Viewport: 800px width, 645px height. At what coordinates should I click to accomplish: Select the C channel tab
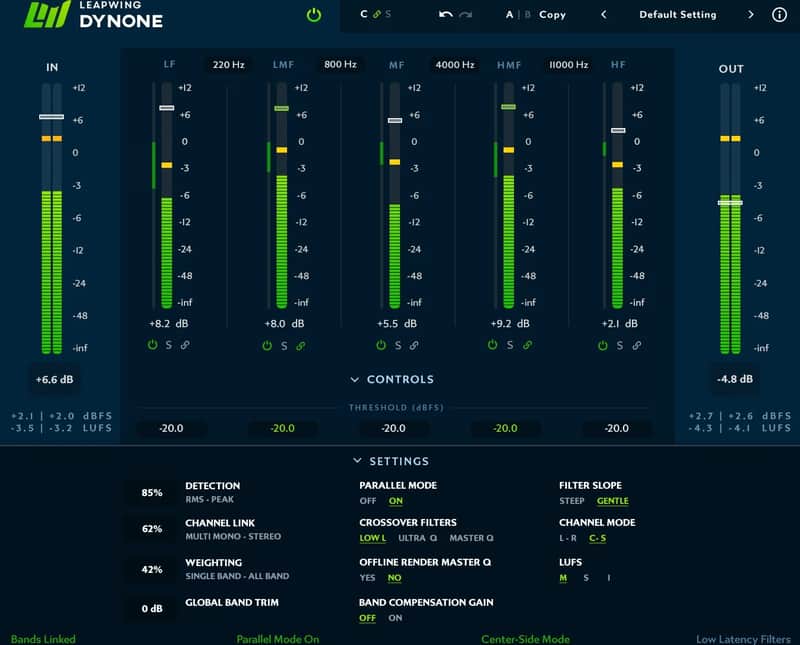(363, 14)
